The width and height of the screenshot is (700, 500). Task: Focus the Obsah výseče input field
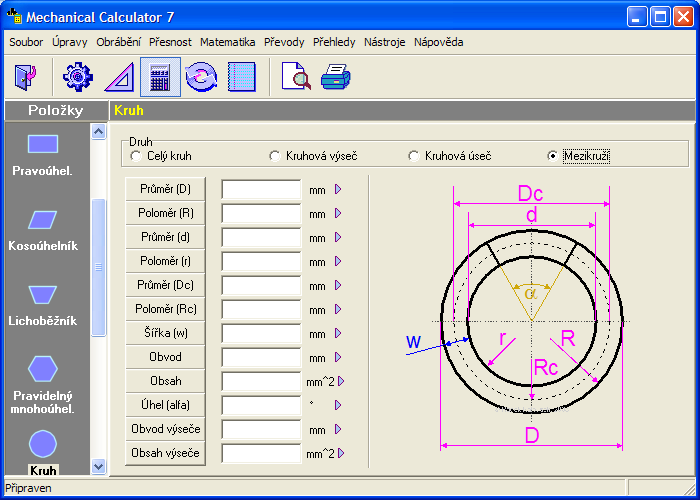(261, 453)
